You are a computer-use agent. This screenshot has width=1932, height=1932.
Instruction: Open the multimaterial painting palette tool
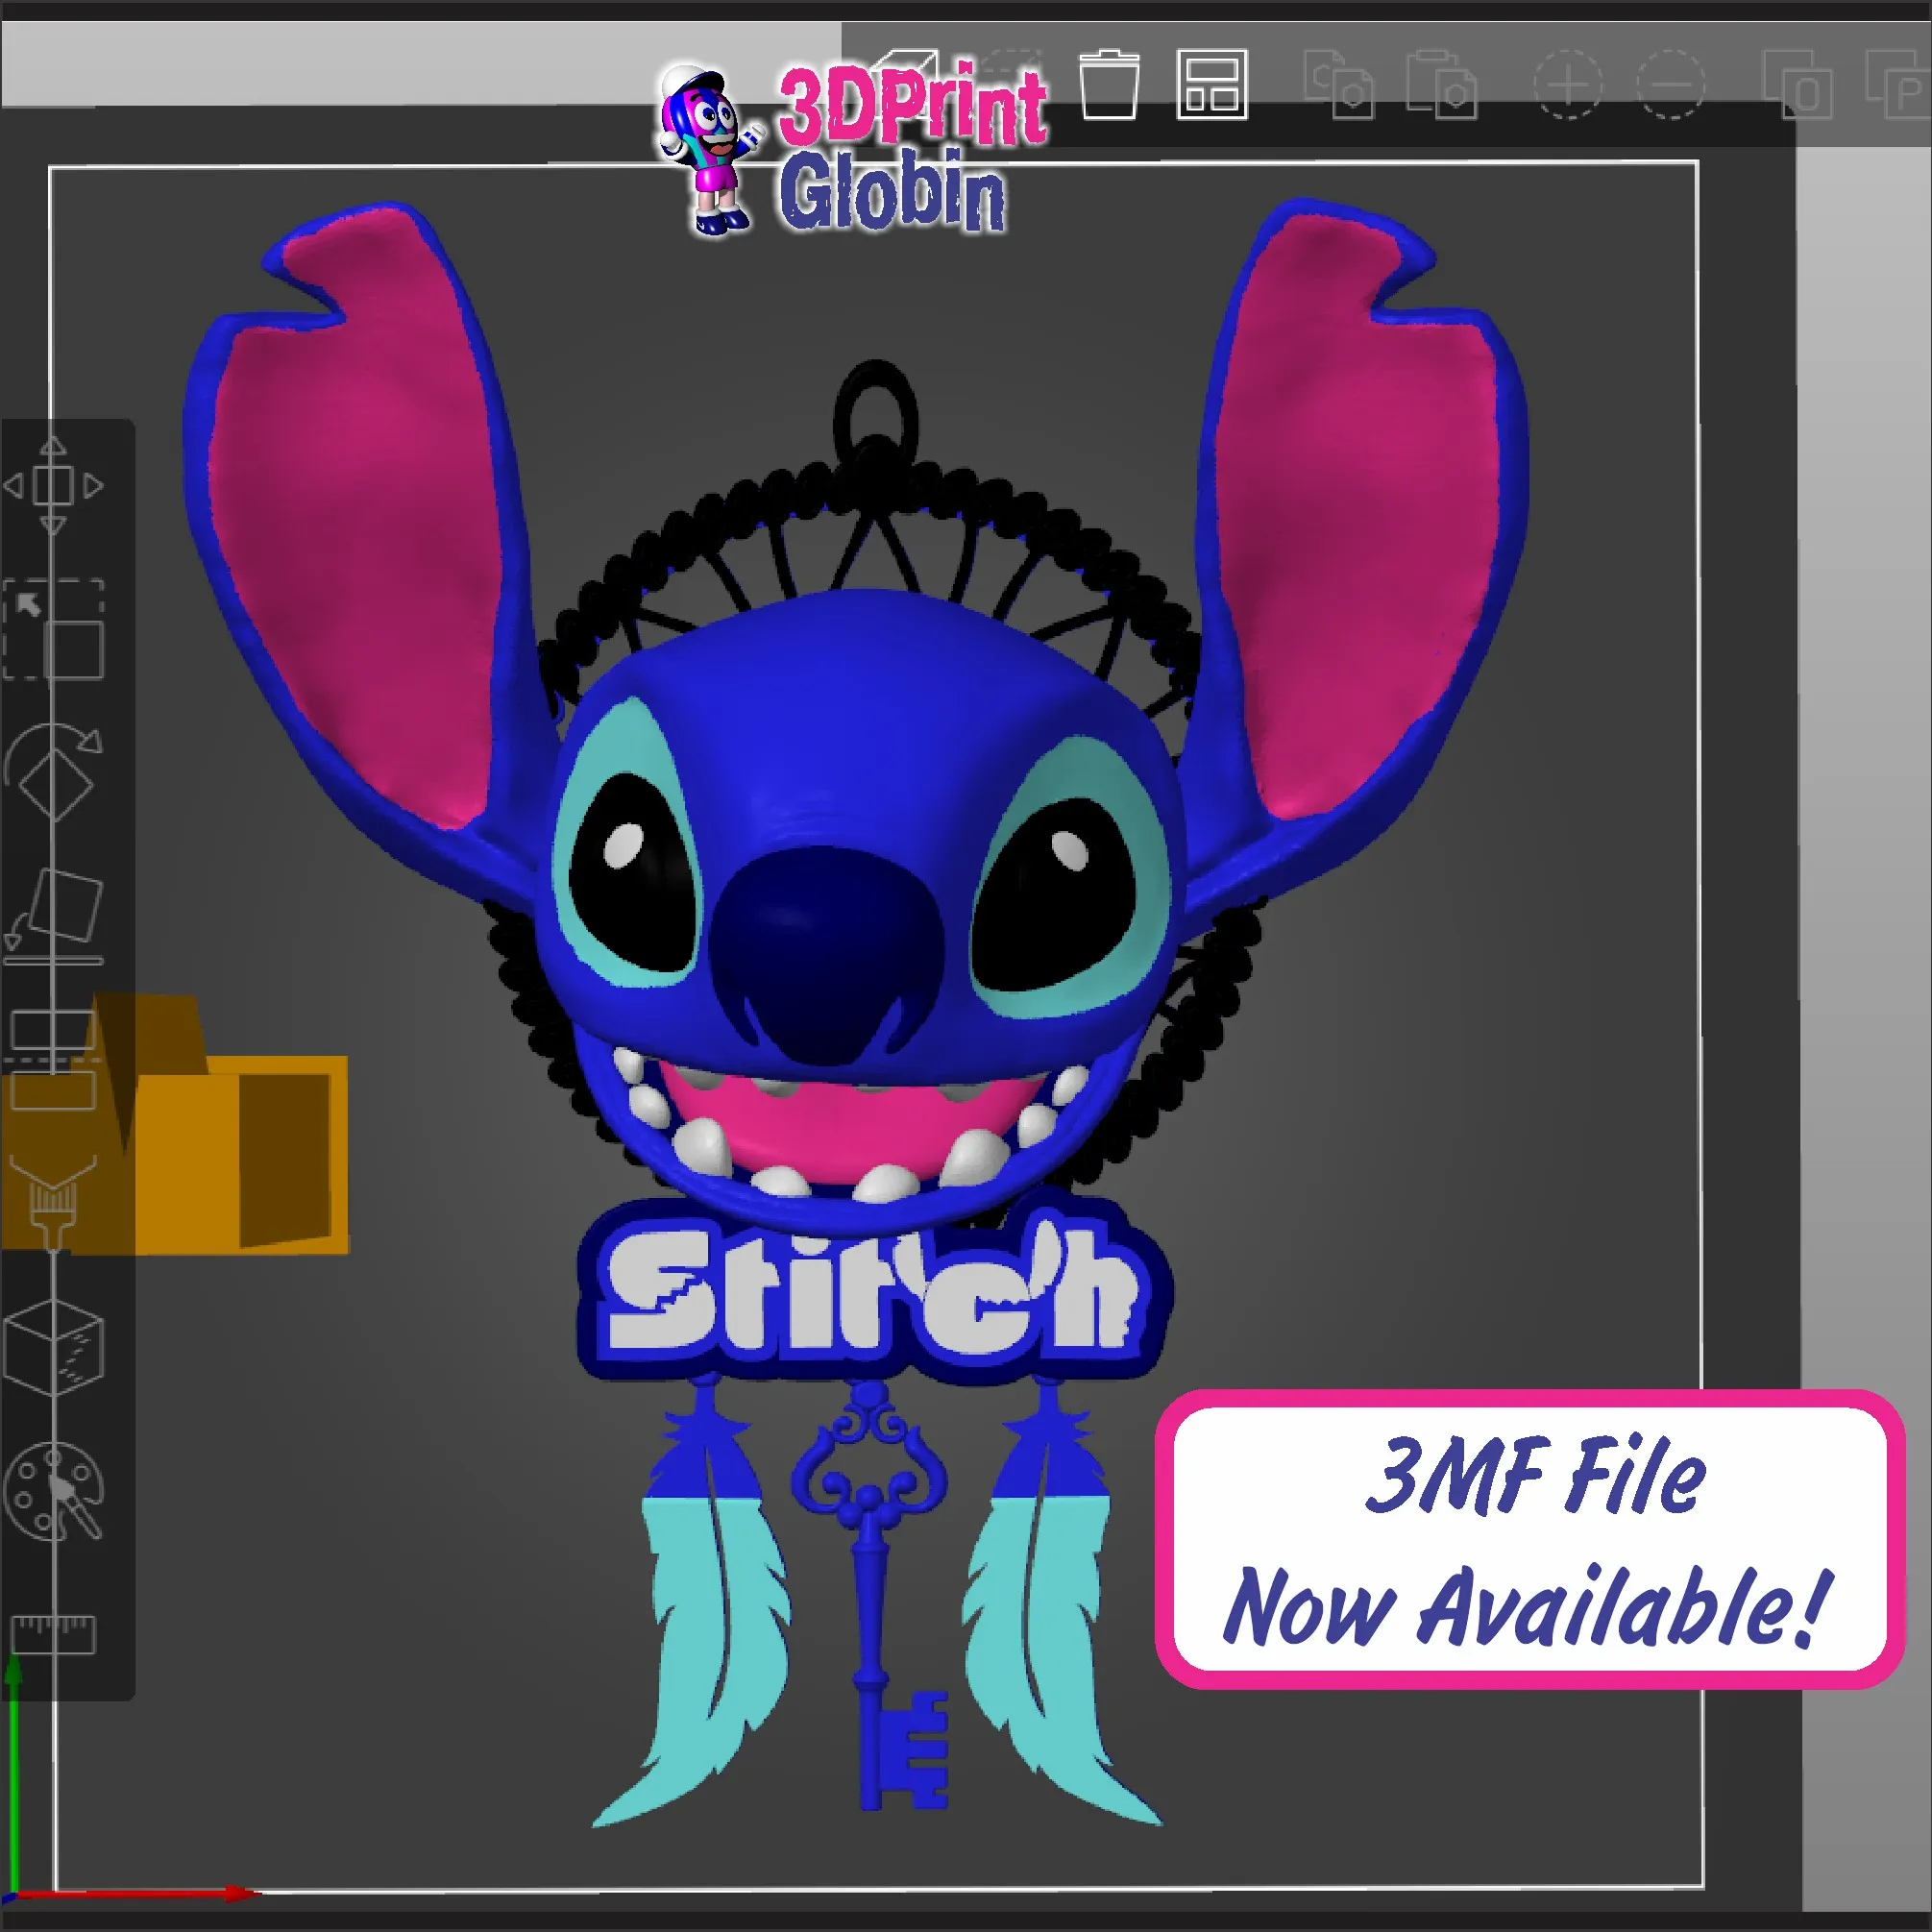pos(53,1491)
